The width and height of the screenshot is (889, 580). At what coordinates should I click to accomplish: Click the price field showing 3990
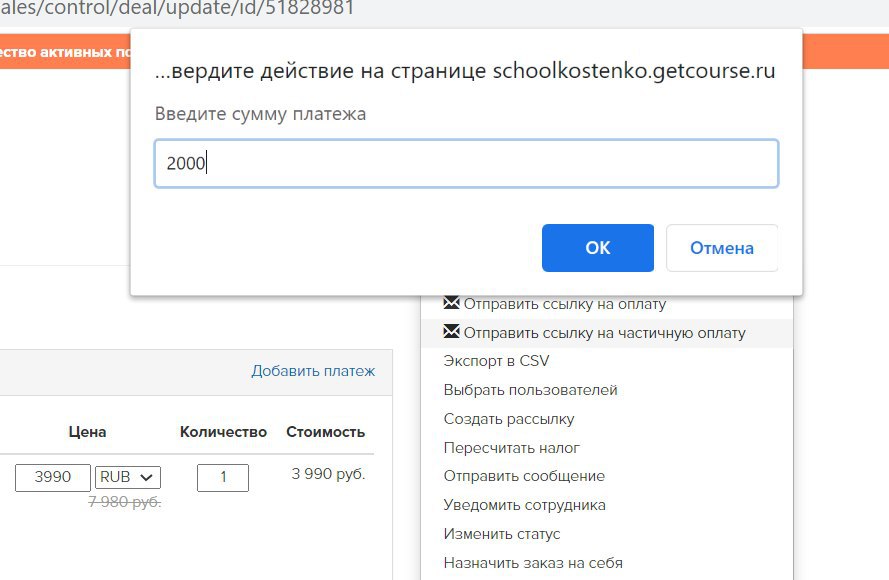53,477
